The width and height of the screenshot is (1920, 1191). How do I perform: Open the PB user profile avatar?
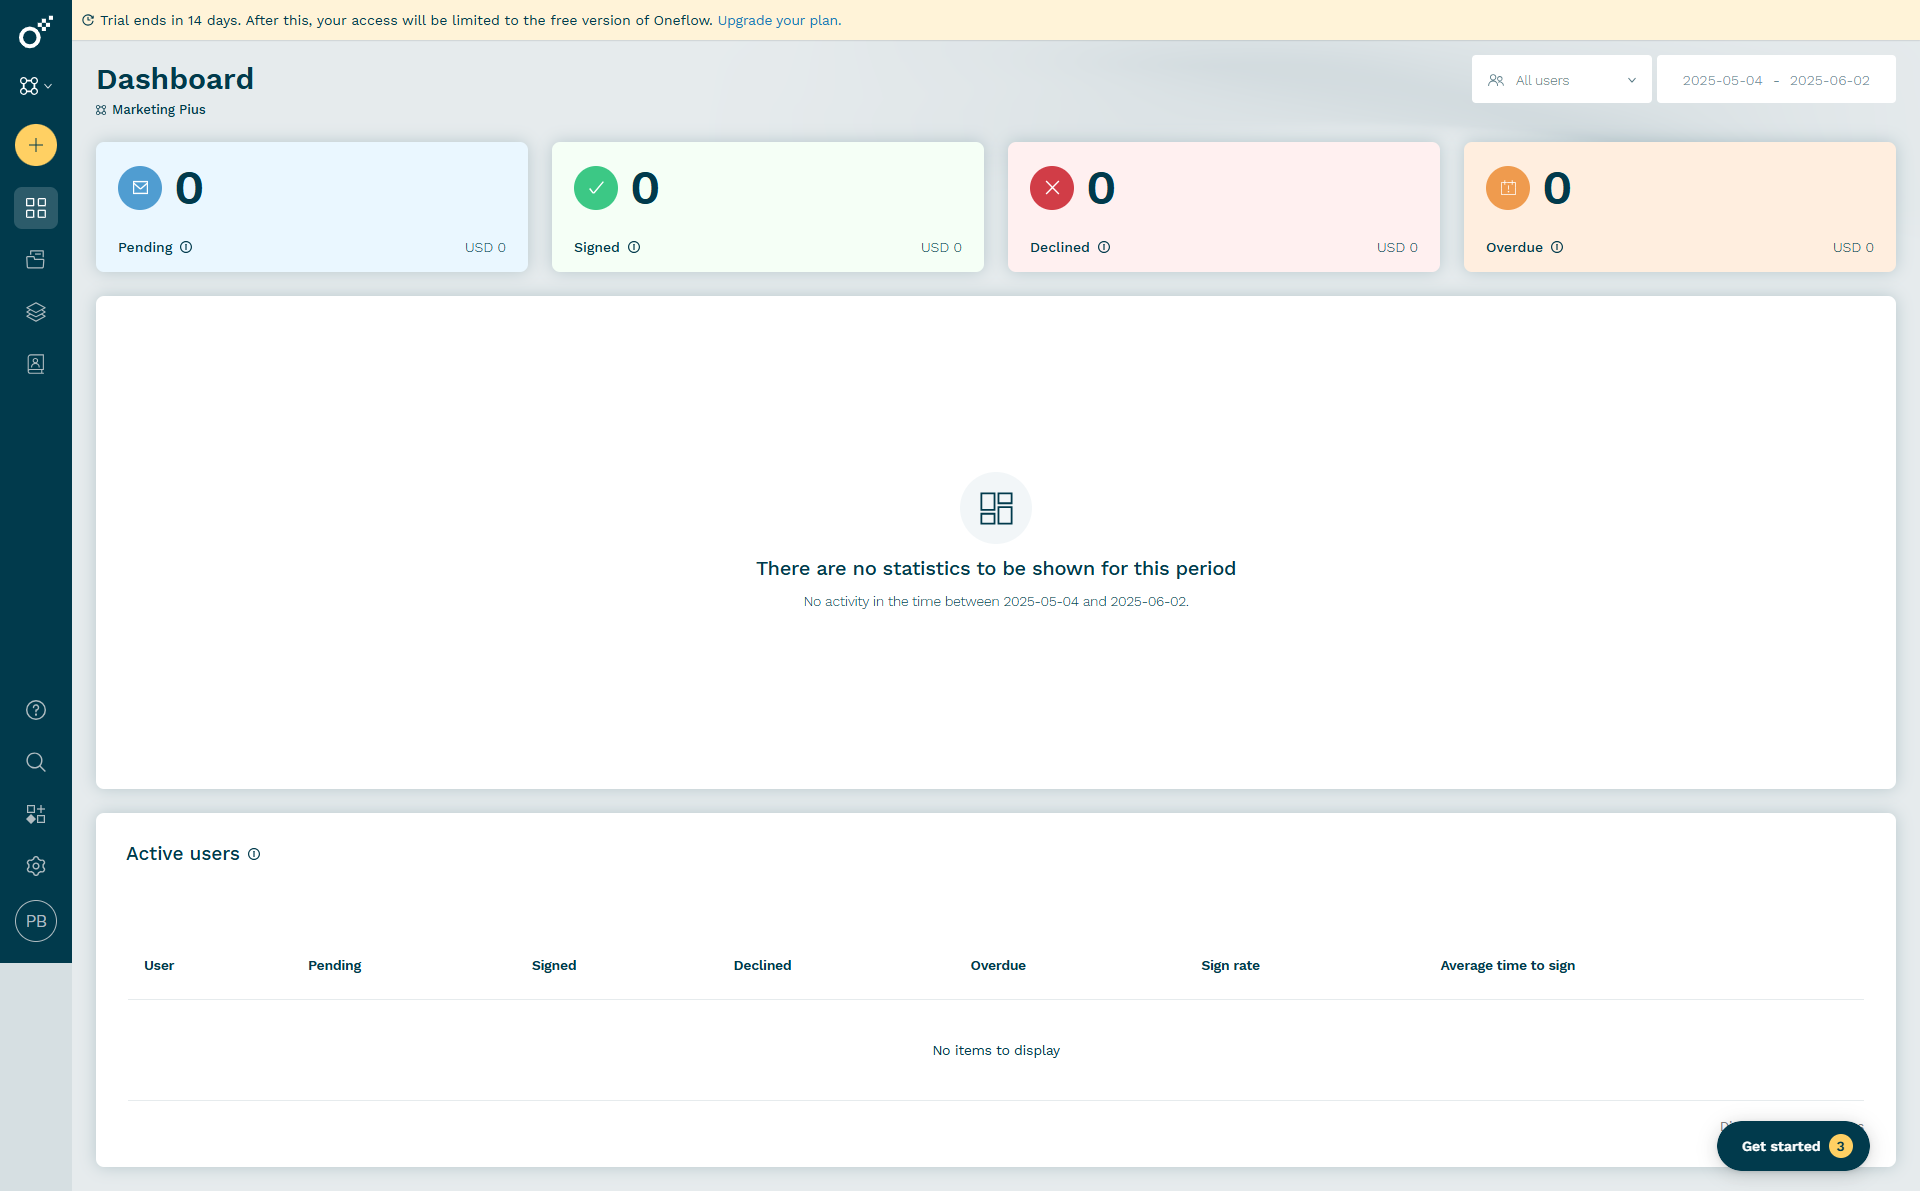pos(36,921)
